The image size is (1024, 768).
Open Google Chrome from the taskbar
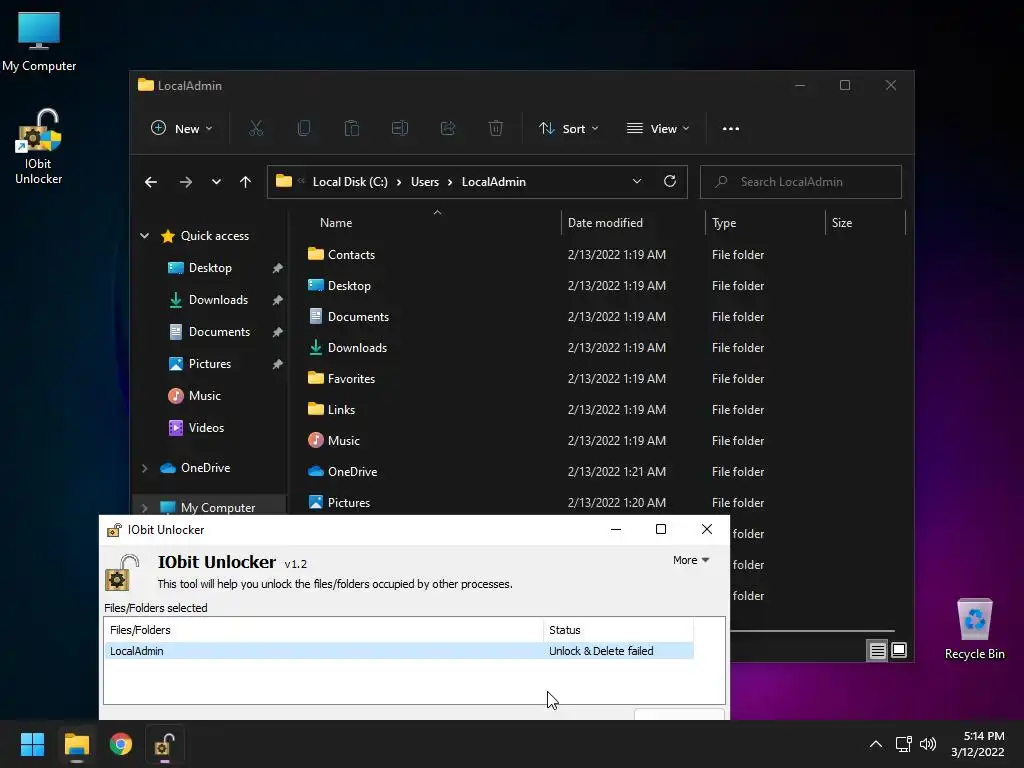pyautogui.click(x=121, y=744)
